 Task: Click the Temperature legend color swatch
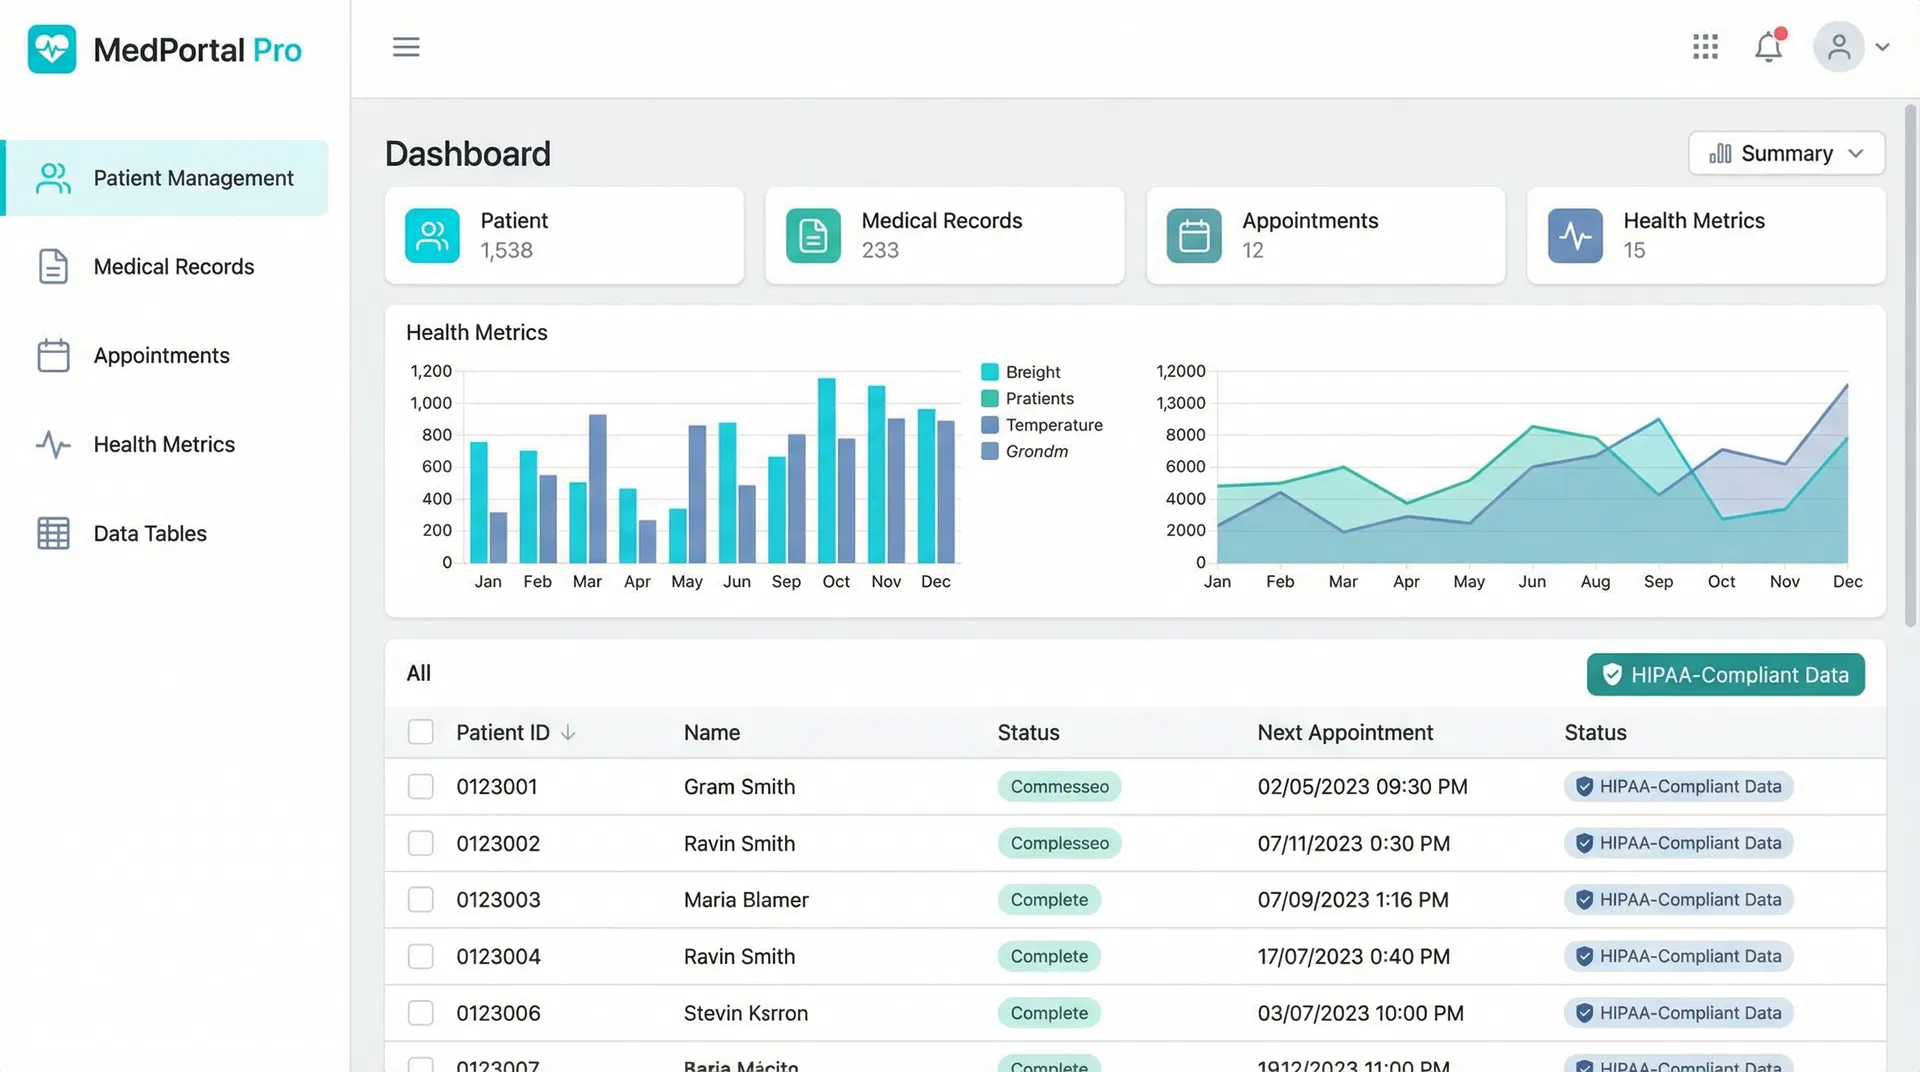[990, 424]
